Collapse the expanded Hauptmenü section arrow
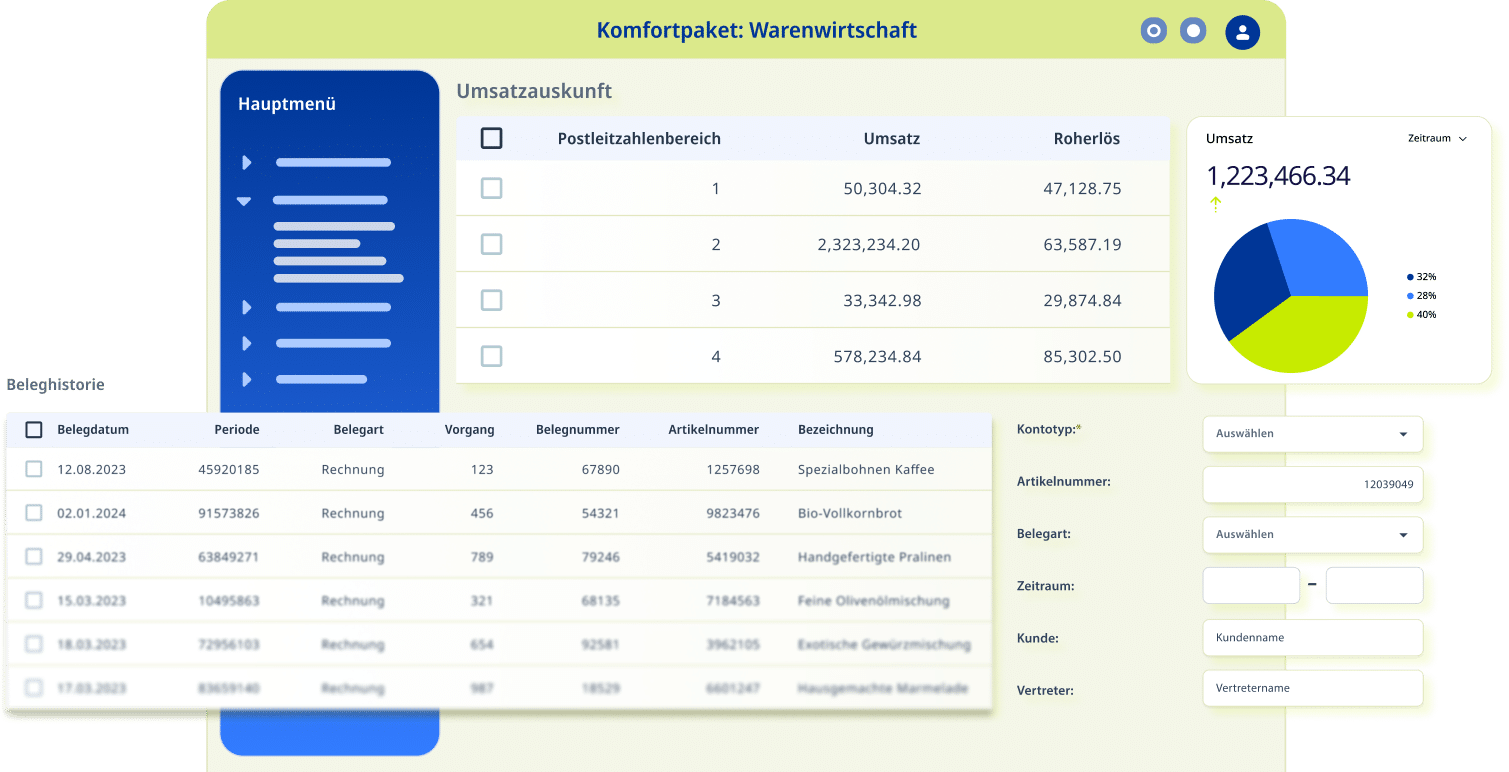 pos(244,201)
